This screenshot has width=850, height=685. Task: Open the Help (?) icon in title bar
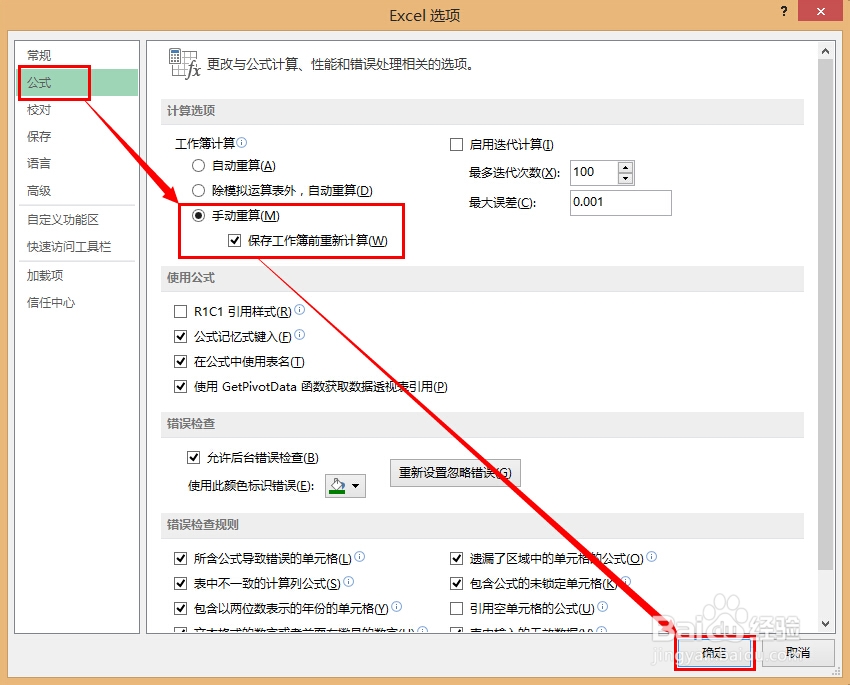[784, 12]
